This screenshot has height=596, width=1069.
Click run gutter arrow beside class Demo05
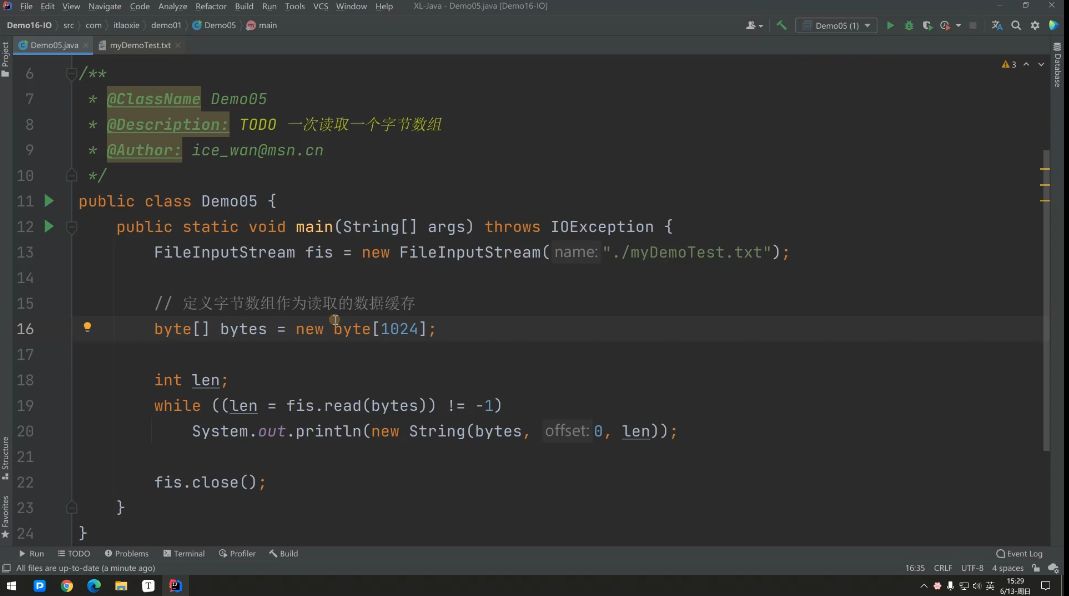tap(49, 200)
